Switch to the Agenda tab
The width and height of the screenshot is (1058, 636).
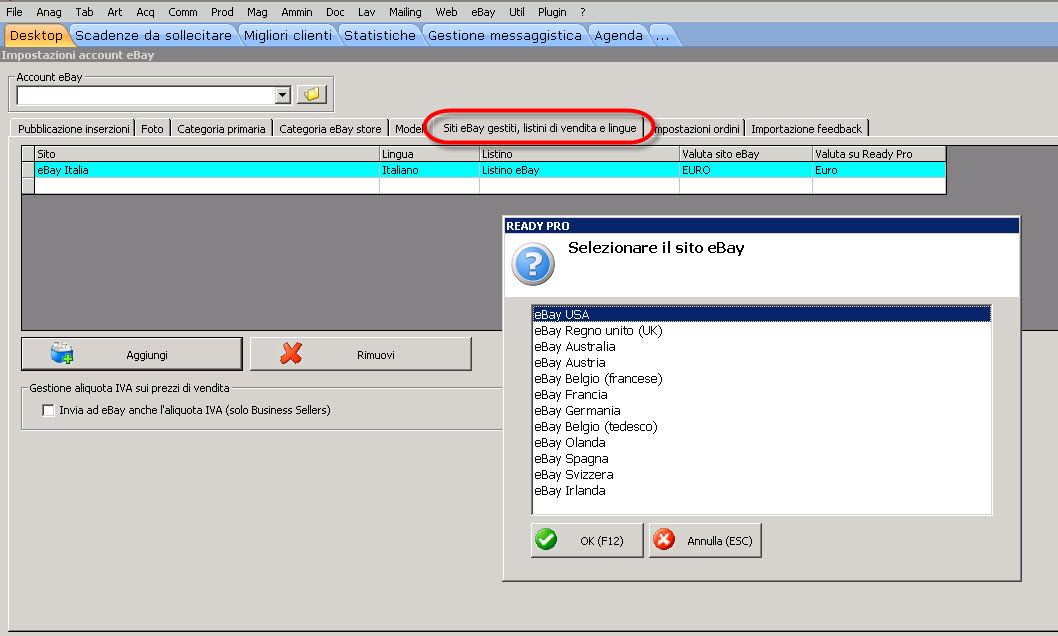pyautogui.click(x=618, y=35)
